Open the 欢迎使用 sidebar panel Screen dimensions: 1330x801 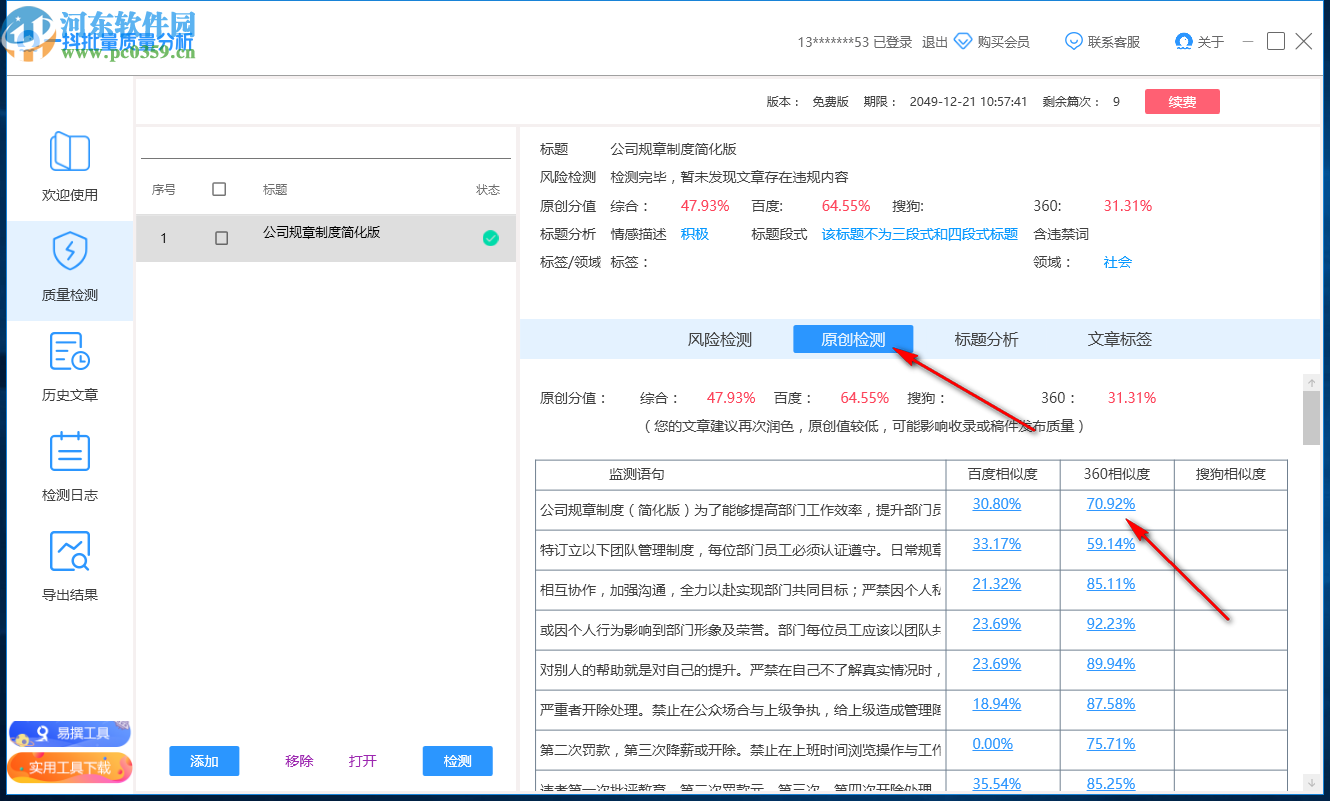[x=70, y=168]
